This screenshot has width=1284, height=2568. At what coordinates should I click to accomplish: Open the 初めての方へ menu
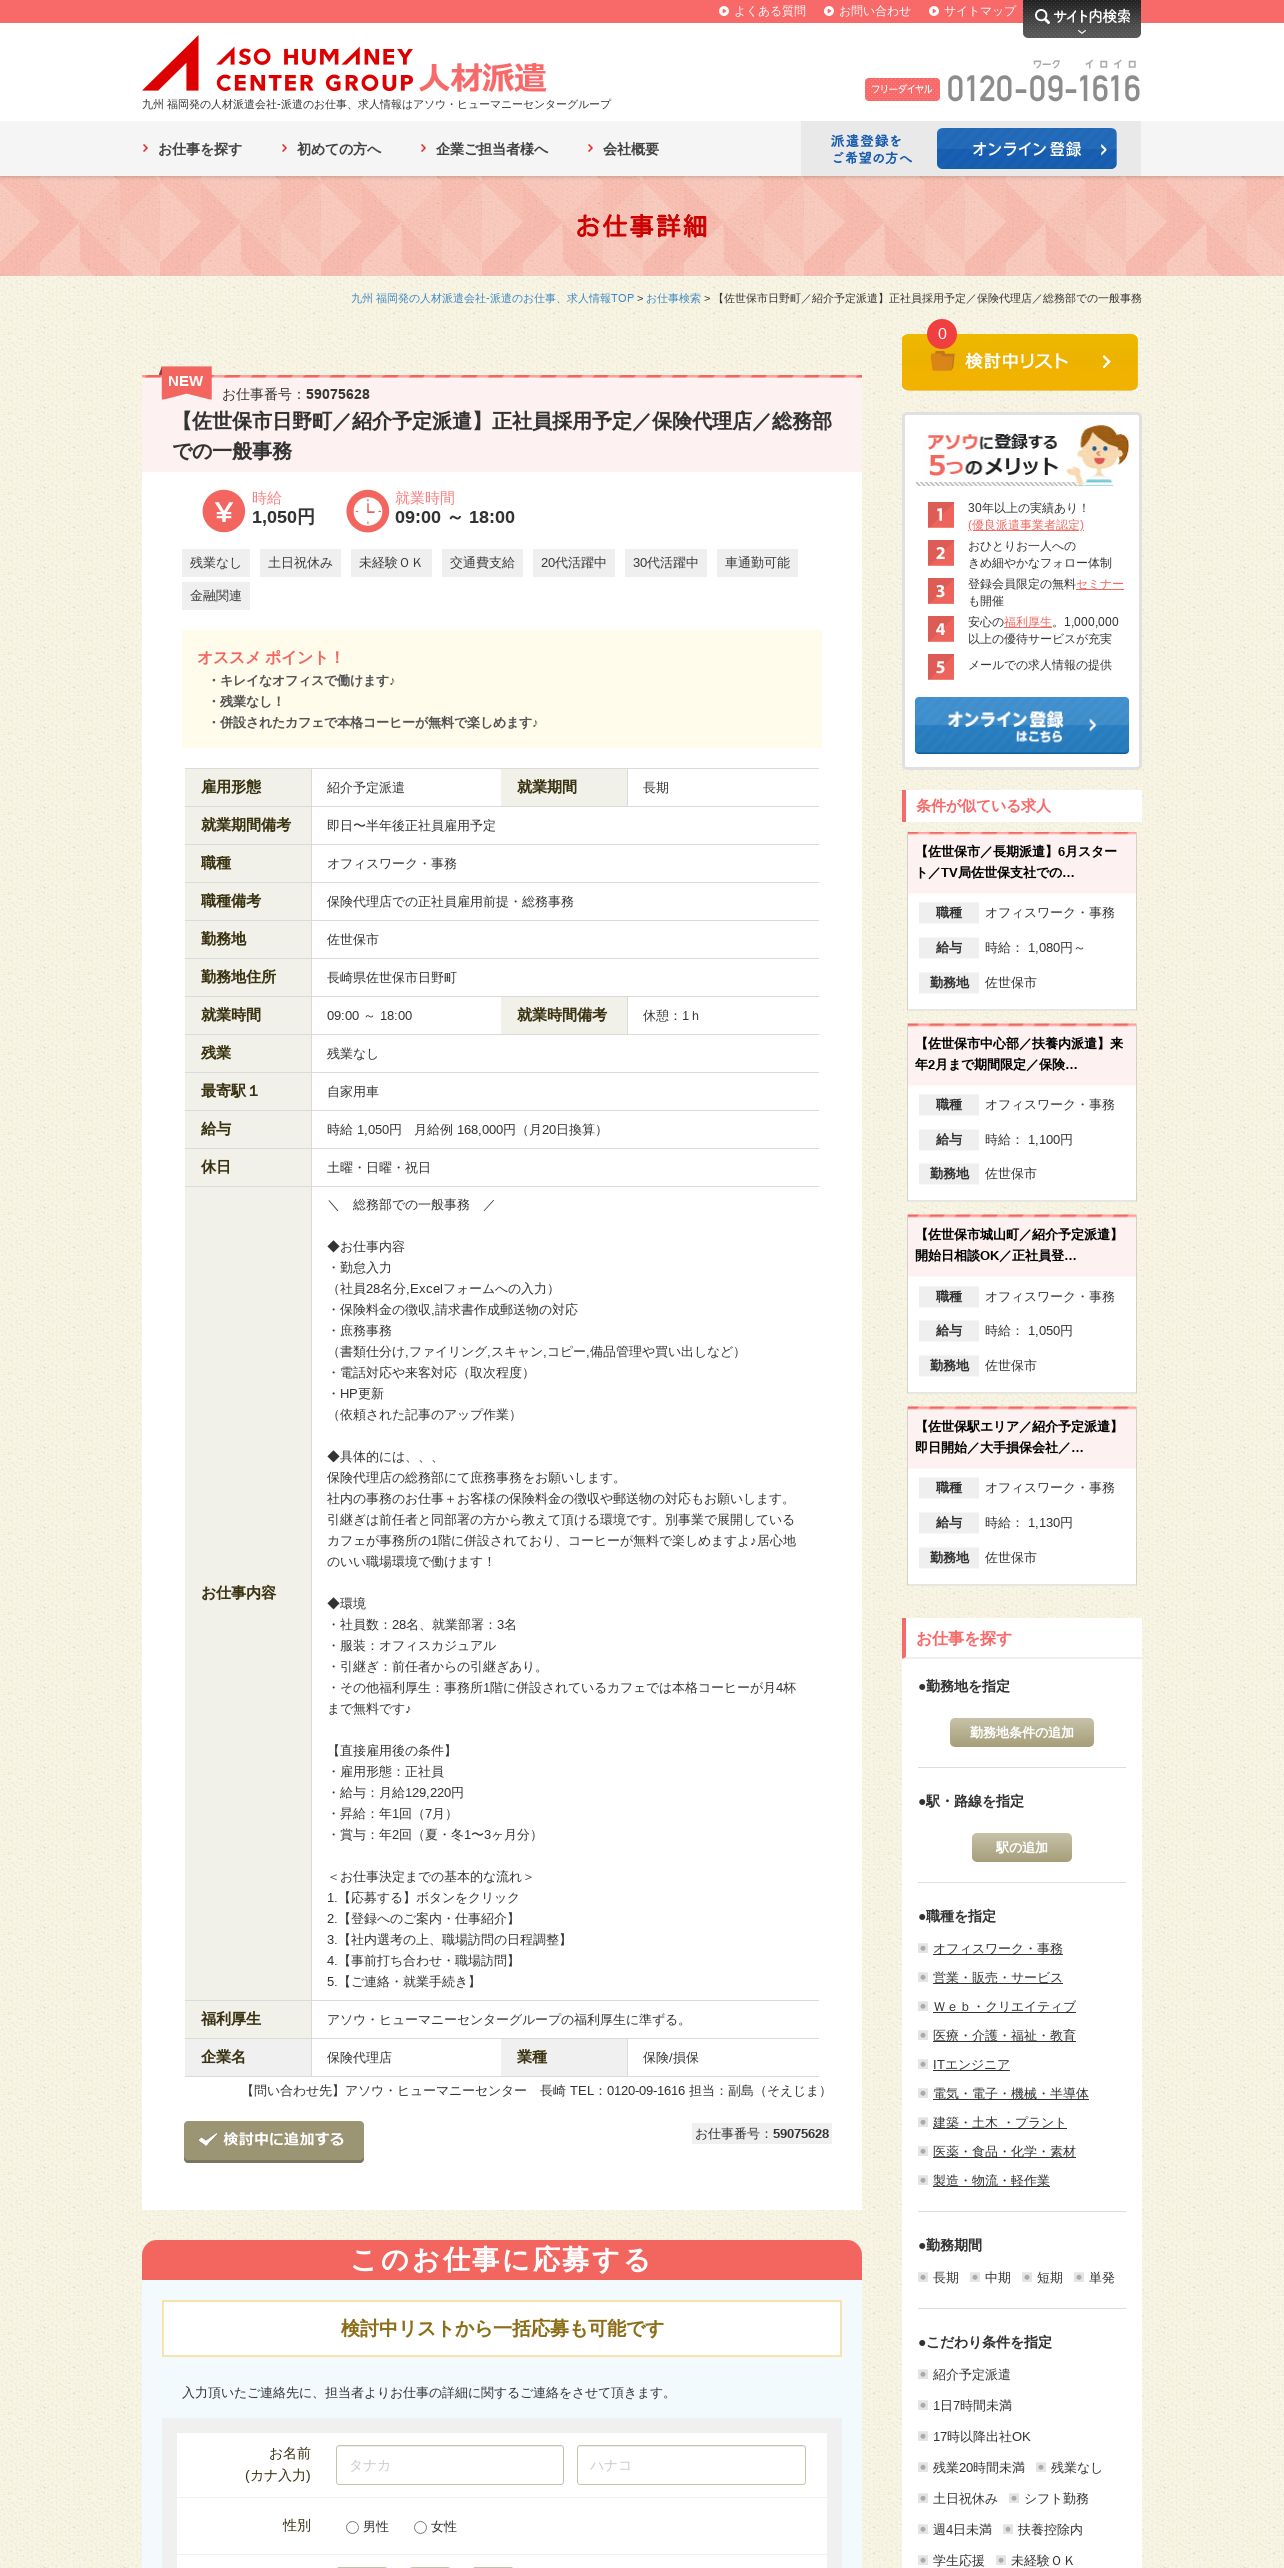[331, 149]
